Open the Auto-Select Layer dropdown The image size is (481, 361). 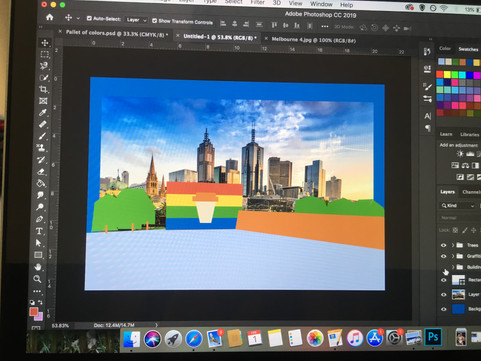pos(136,20)
